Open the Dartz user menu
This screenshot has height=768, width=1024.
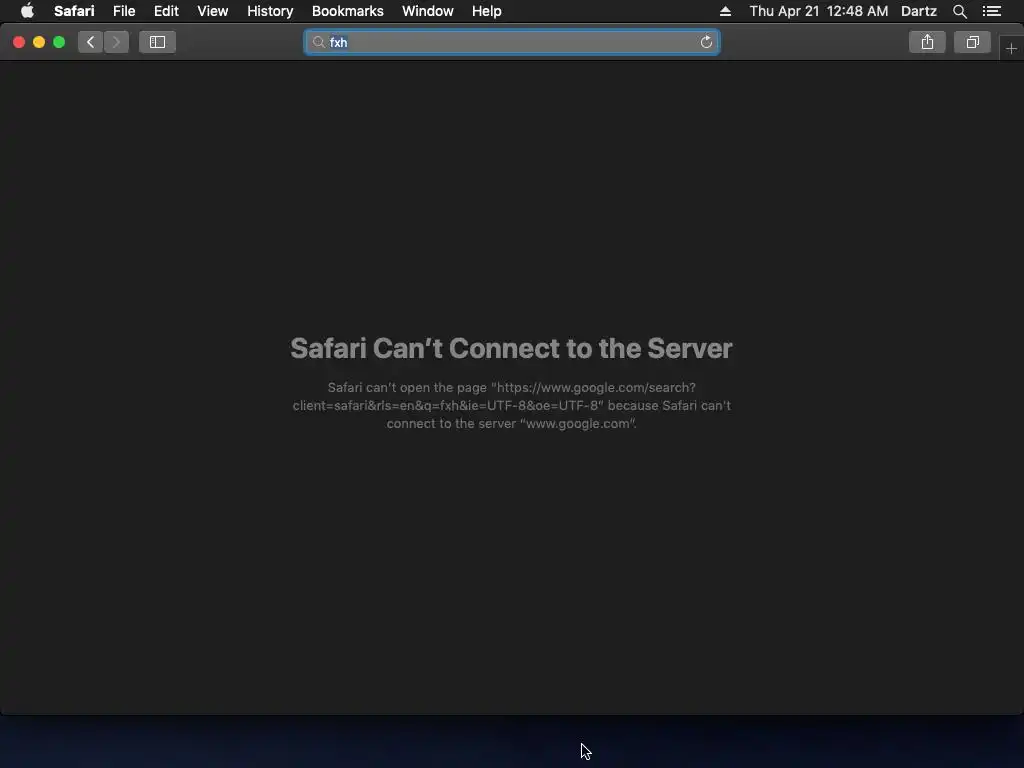918,11
